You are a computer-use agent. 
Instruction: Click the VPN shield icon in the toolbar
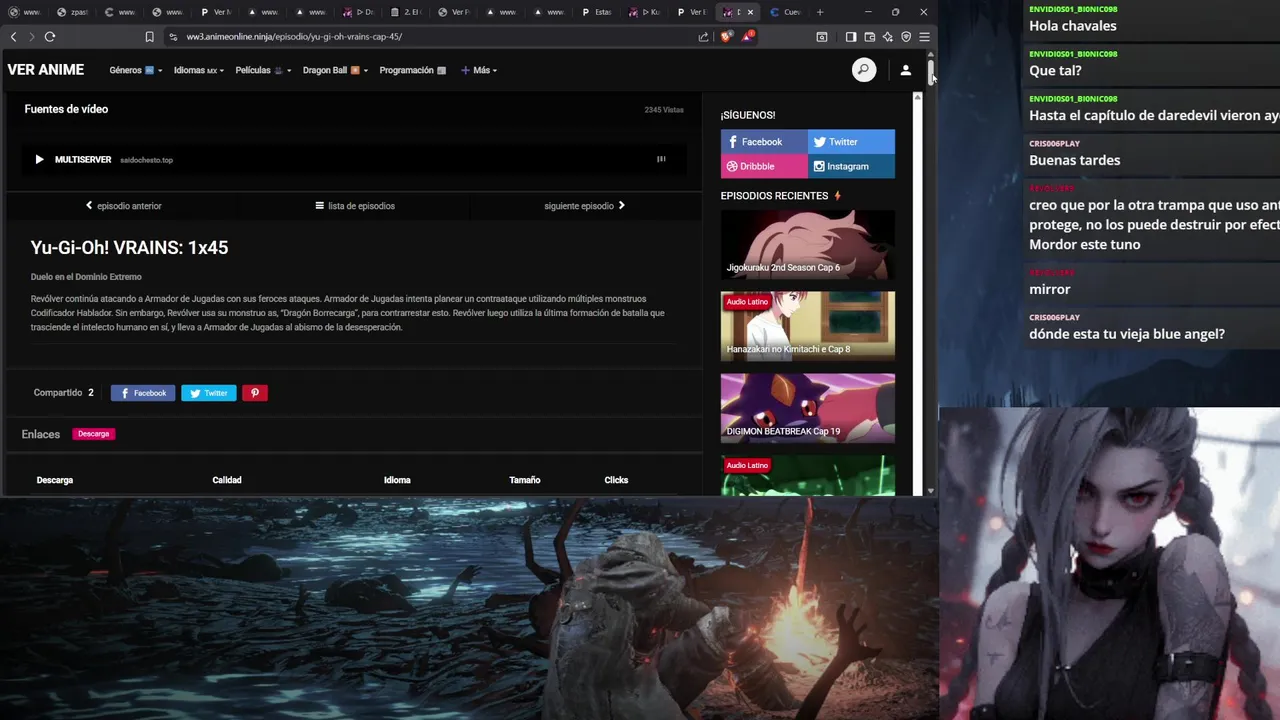(906, 37)
